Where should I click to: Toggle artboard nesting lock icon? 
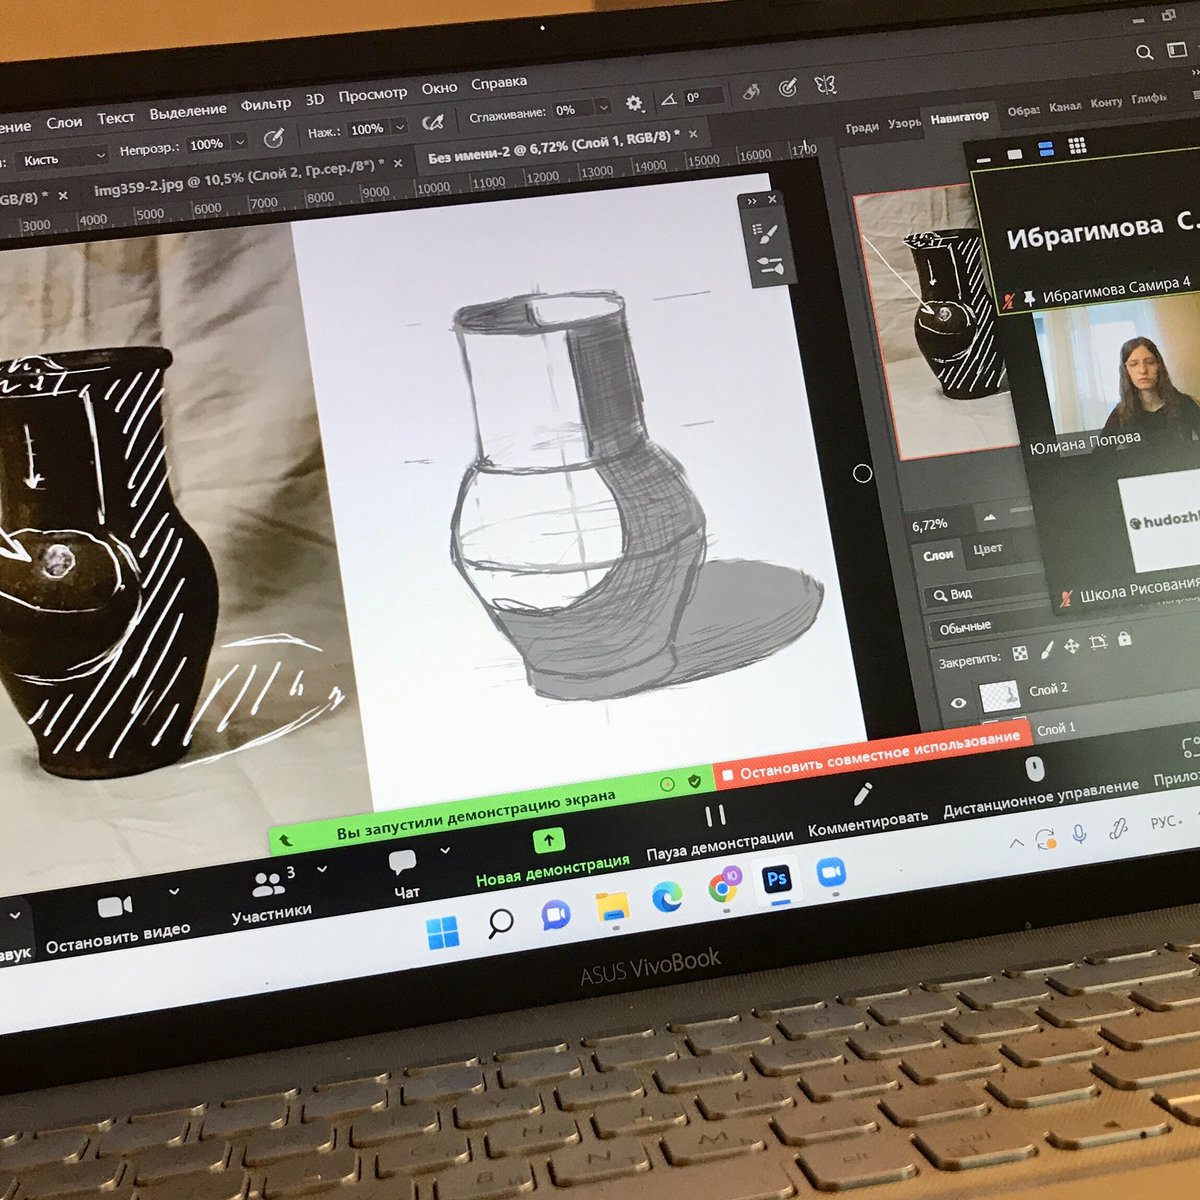pos(1098,642)
